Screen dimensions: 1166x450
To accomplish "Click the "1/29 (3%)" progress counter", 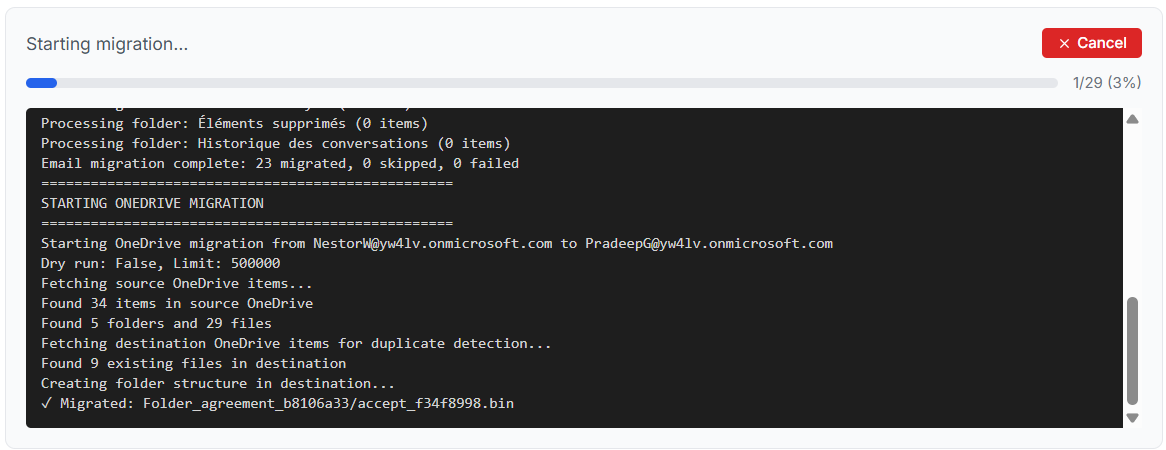I will click(x=1106, y=83).
